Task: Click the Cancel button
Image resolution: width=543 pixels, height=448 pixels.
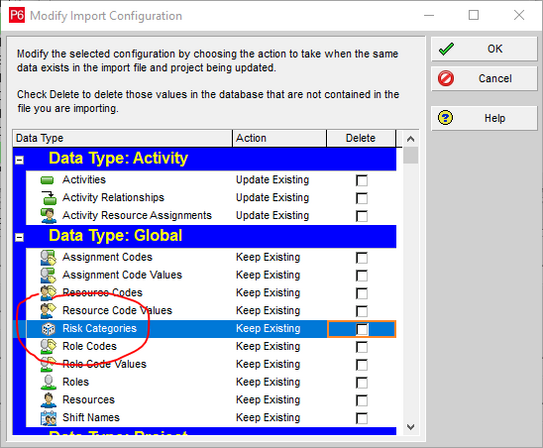Action: coord(484,79)
